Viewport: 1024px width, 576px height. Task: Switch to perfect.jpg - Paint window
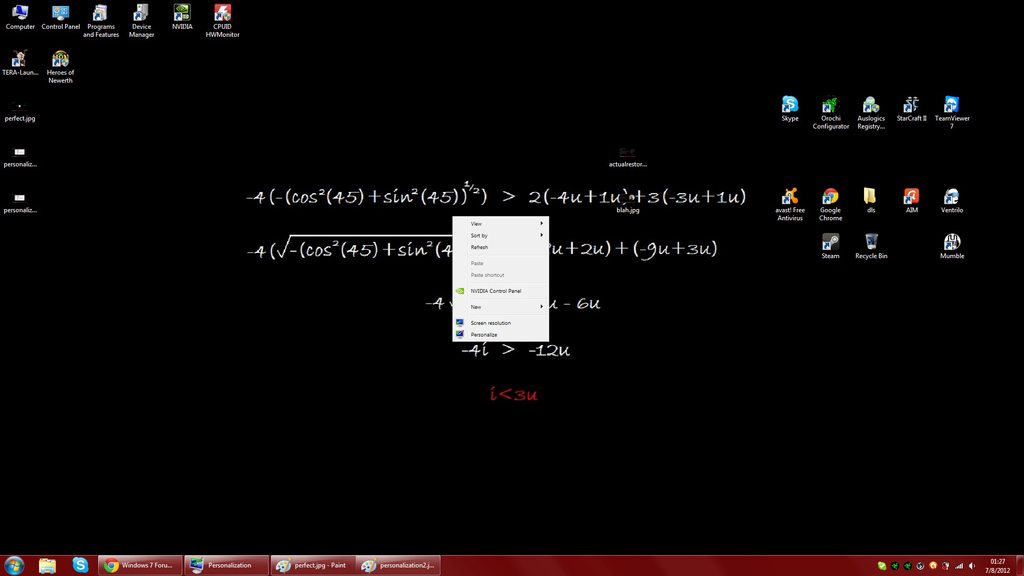pos(312,565)
